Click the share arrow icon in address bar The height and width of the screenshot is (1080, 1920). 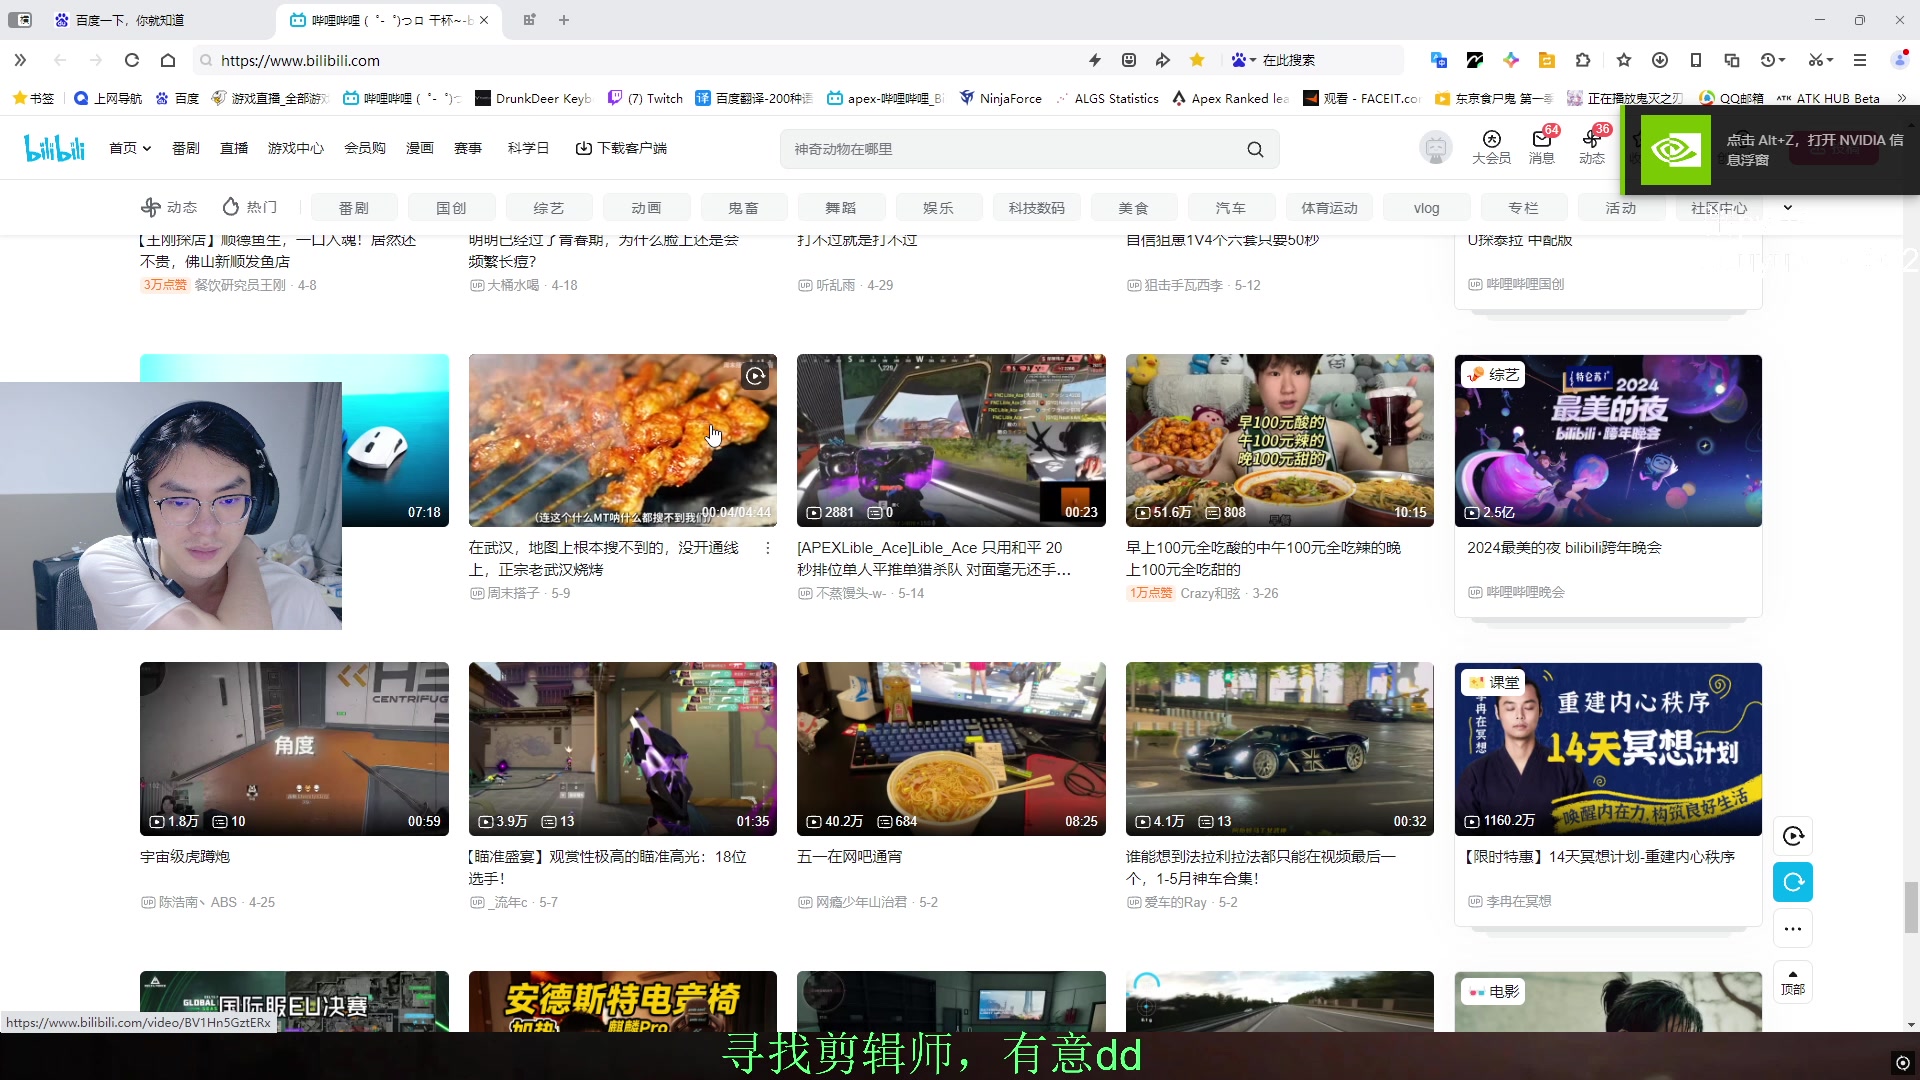click(1162, 60)
